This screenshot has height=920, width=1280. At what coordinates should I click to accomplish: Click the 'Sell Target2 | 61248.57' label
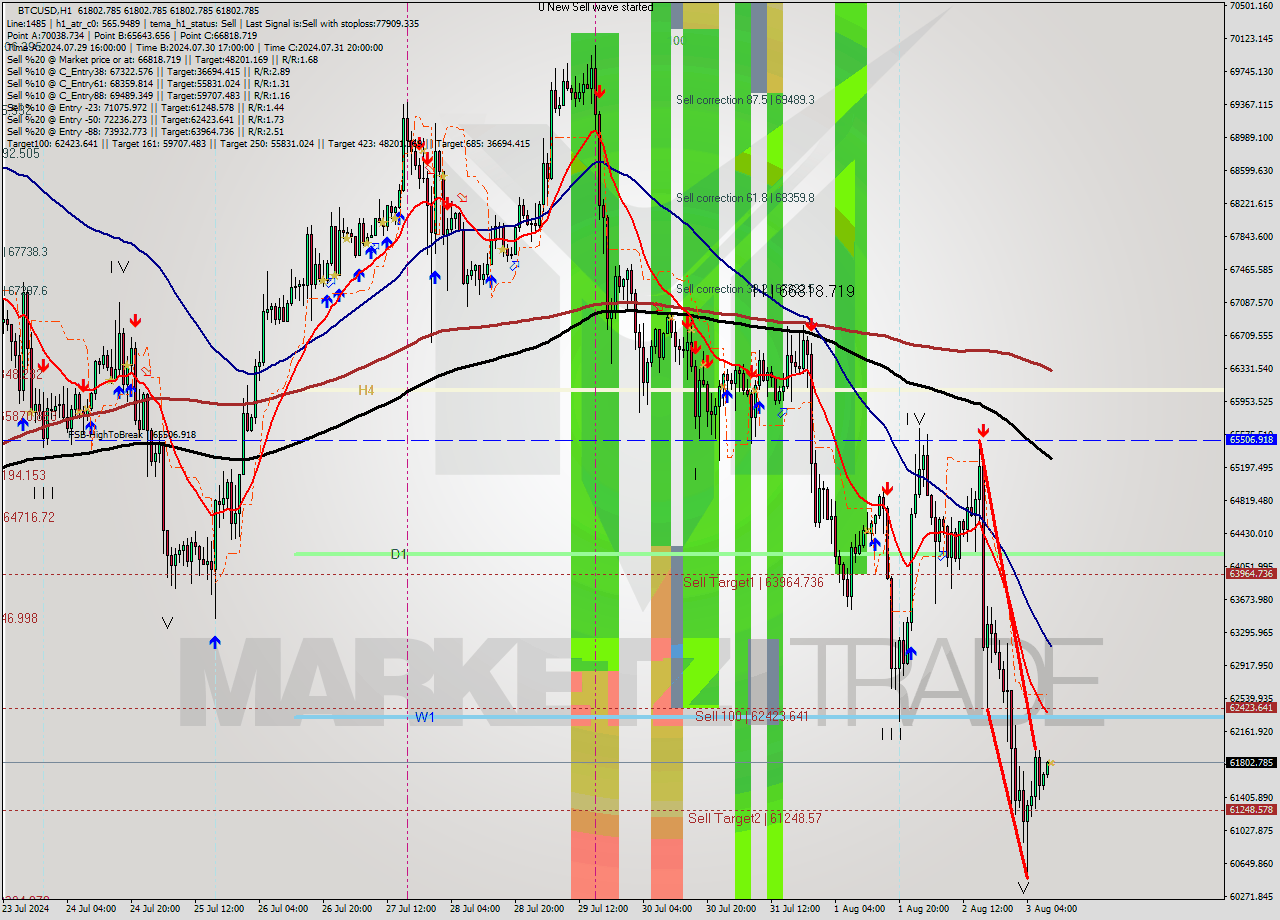pyautogui.click(x=755, y=818)
